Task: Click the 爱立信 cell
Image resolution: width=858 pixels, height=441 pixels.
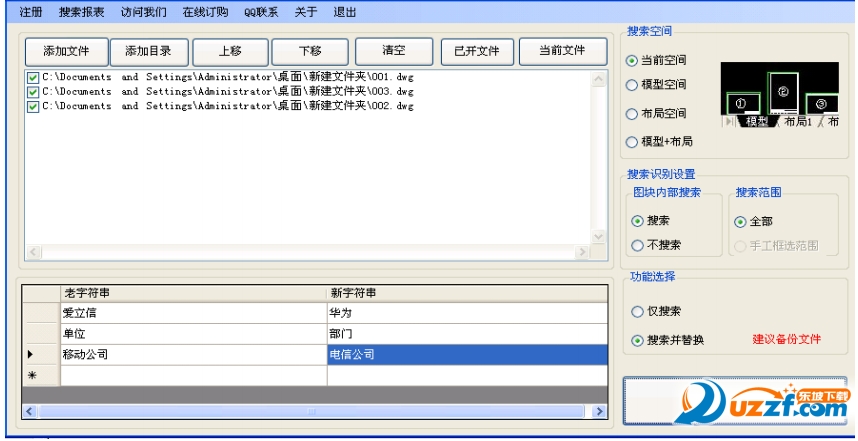Action: (194, 313)
